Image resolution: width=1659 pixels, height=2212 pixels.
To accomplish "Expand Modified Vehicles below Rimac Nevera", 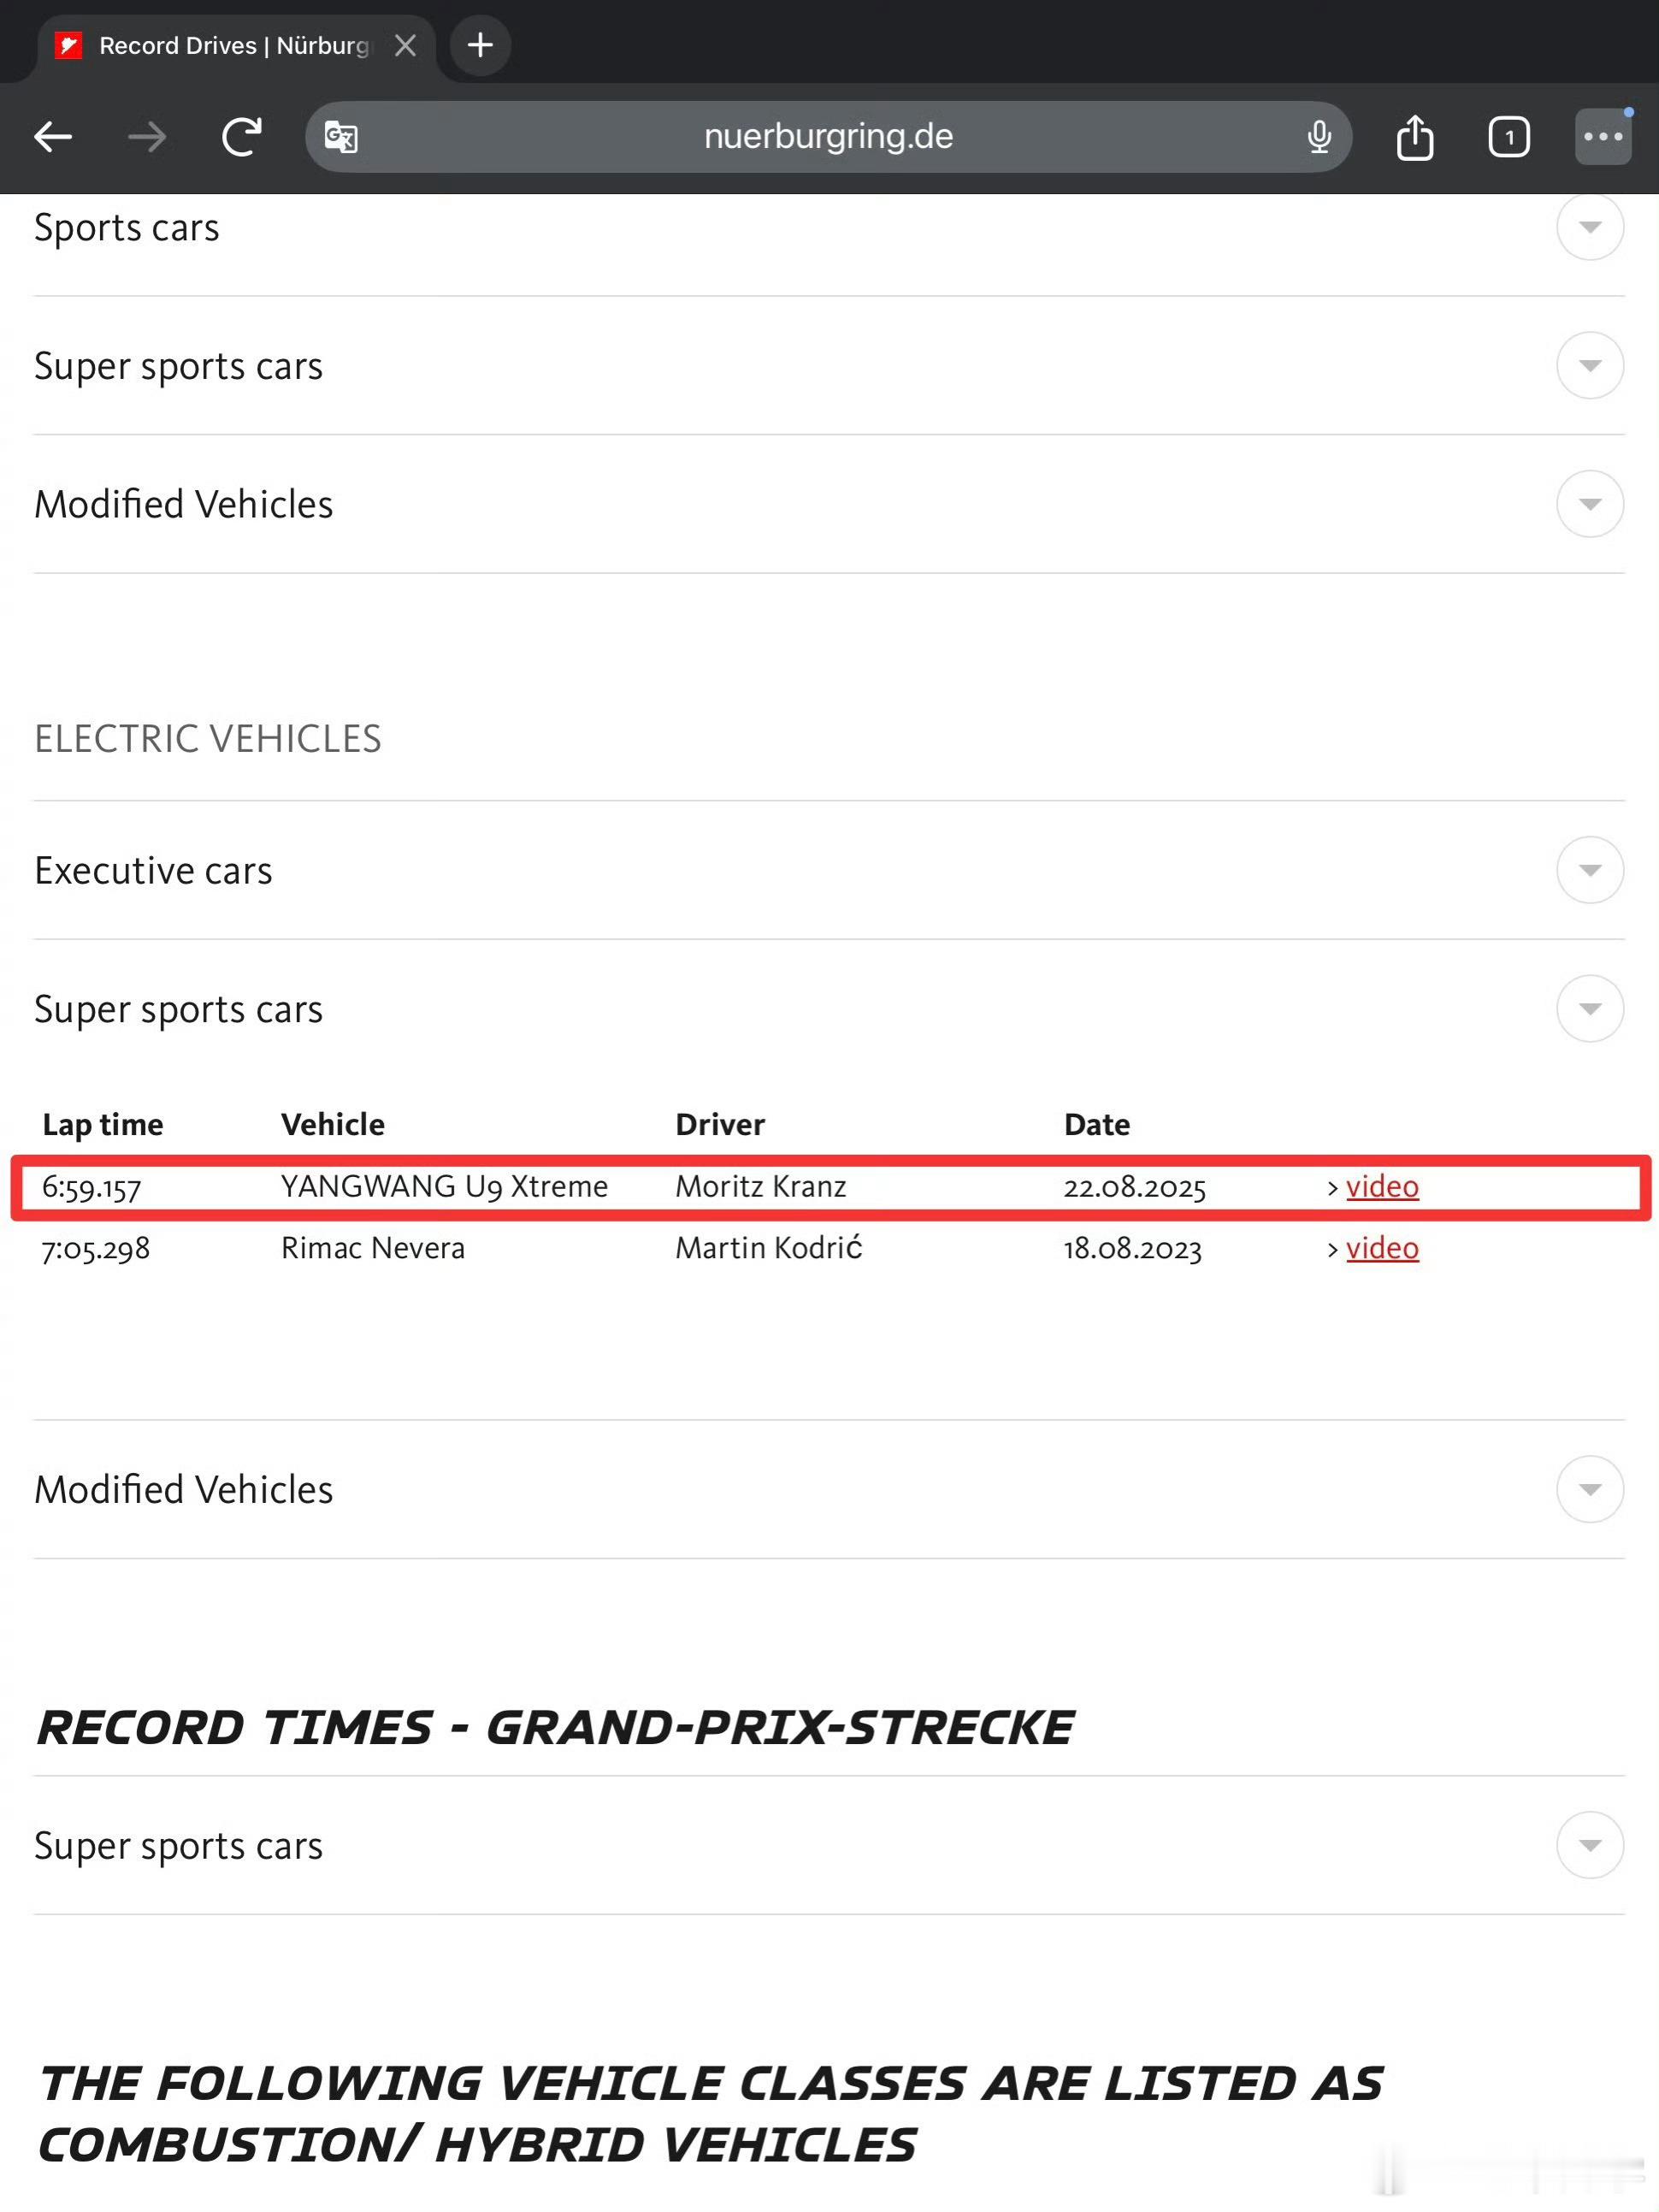I will 1589,1489.
